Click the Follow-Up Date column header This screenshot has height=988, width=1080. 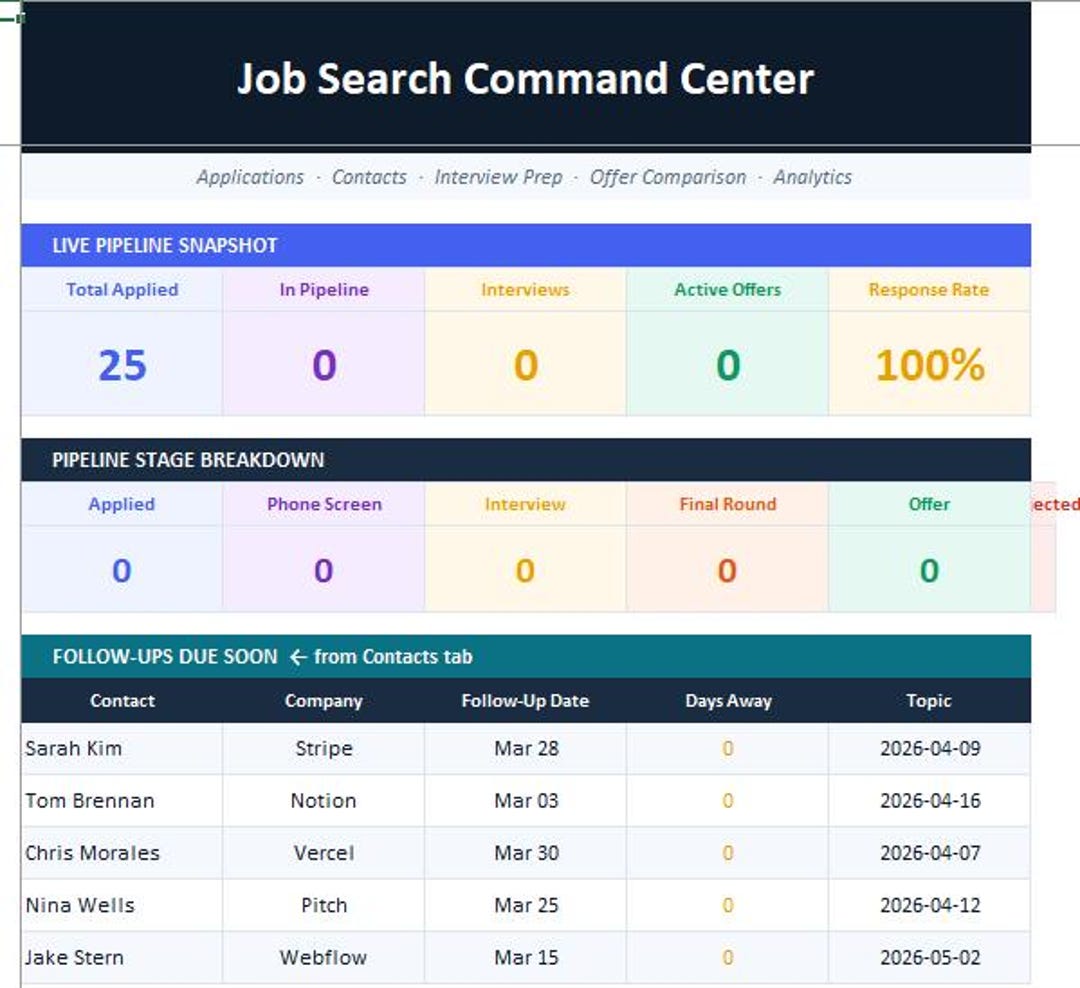click(526, 700)
